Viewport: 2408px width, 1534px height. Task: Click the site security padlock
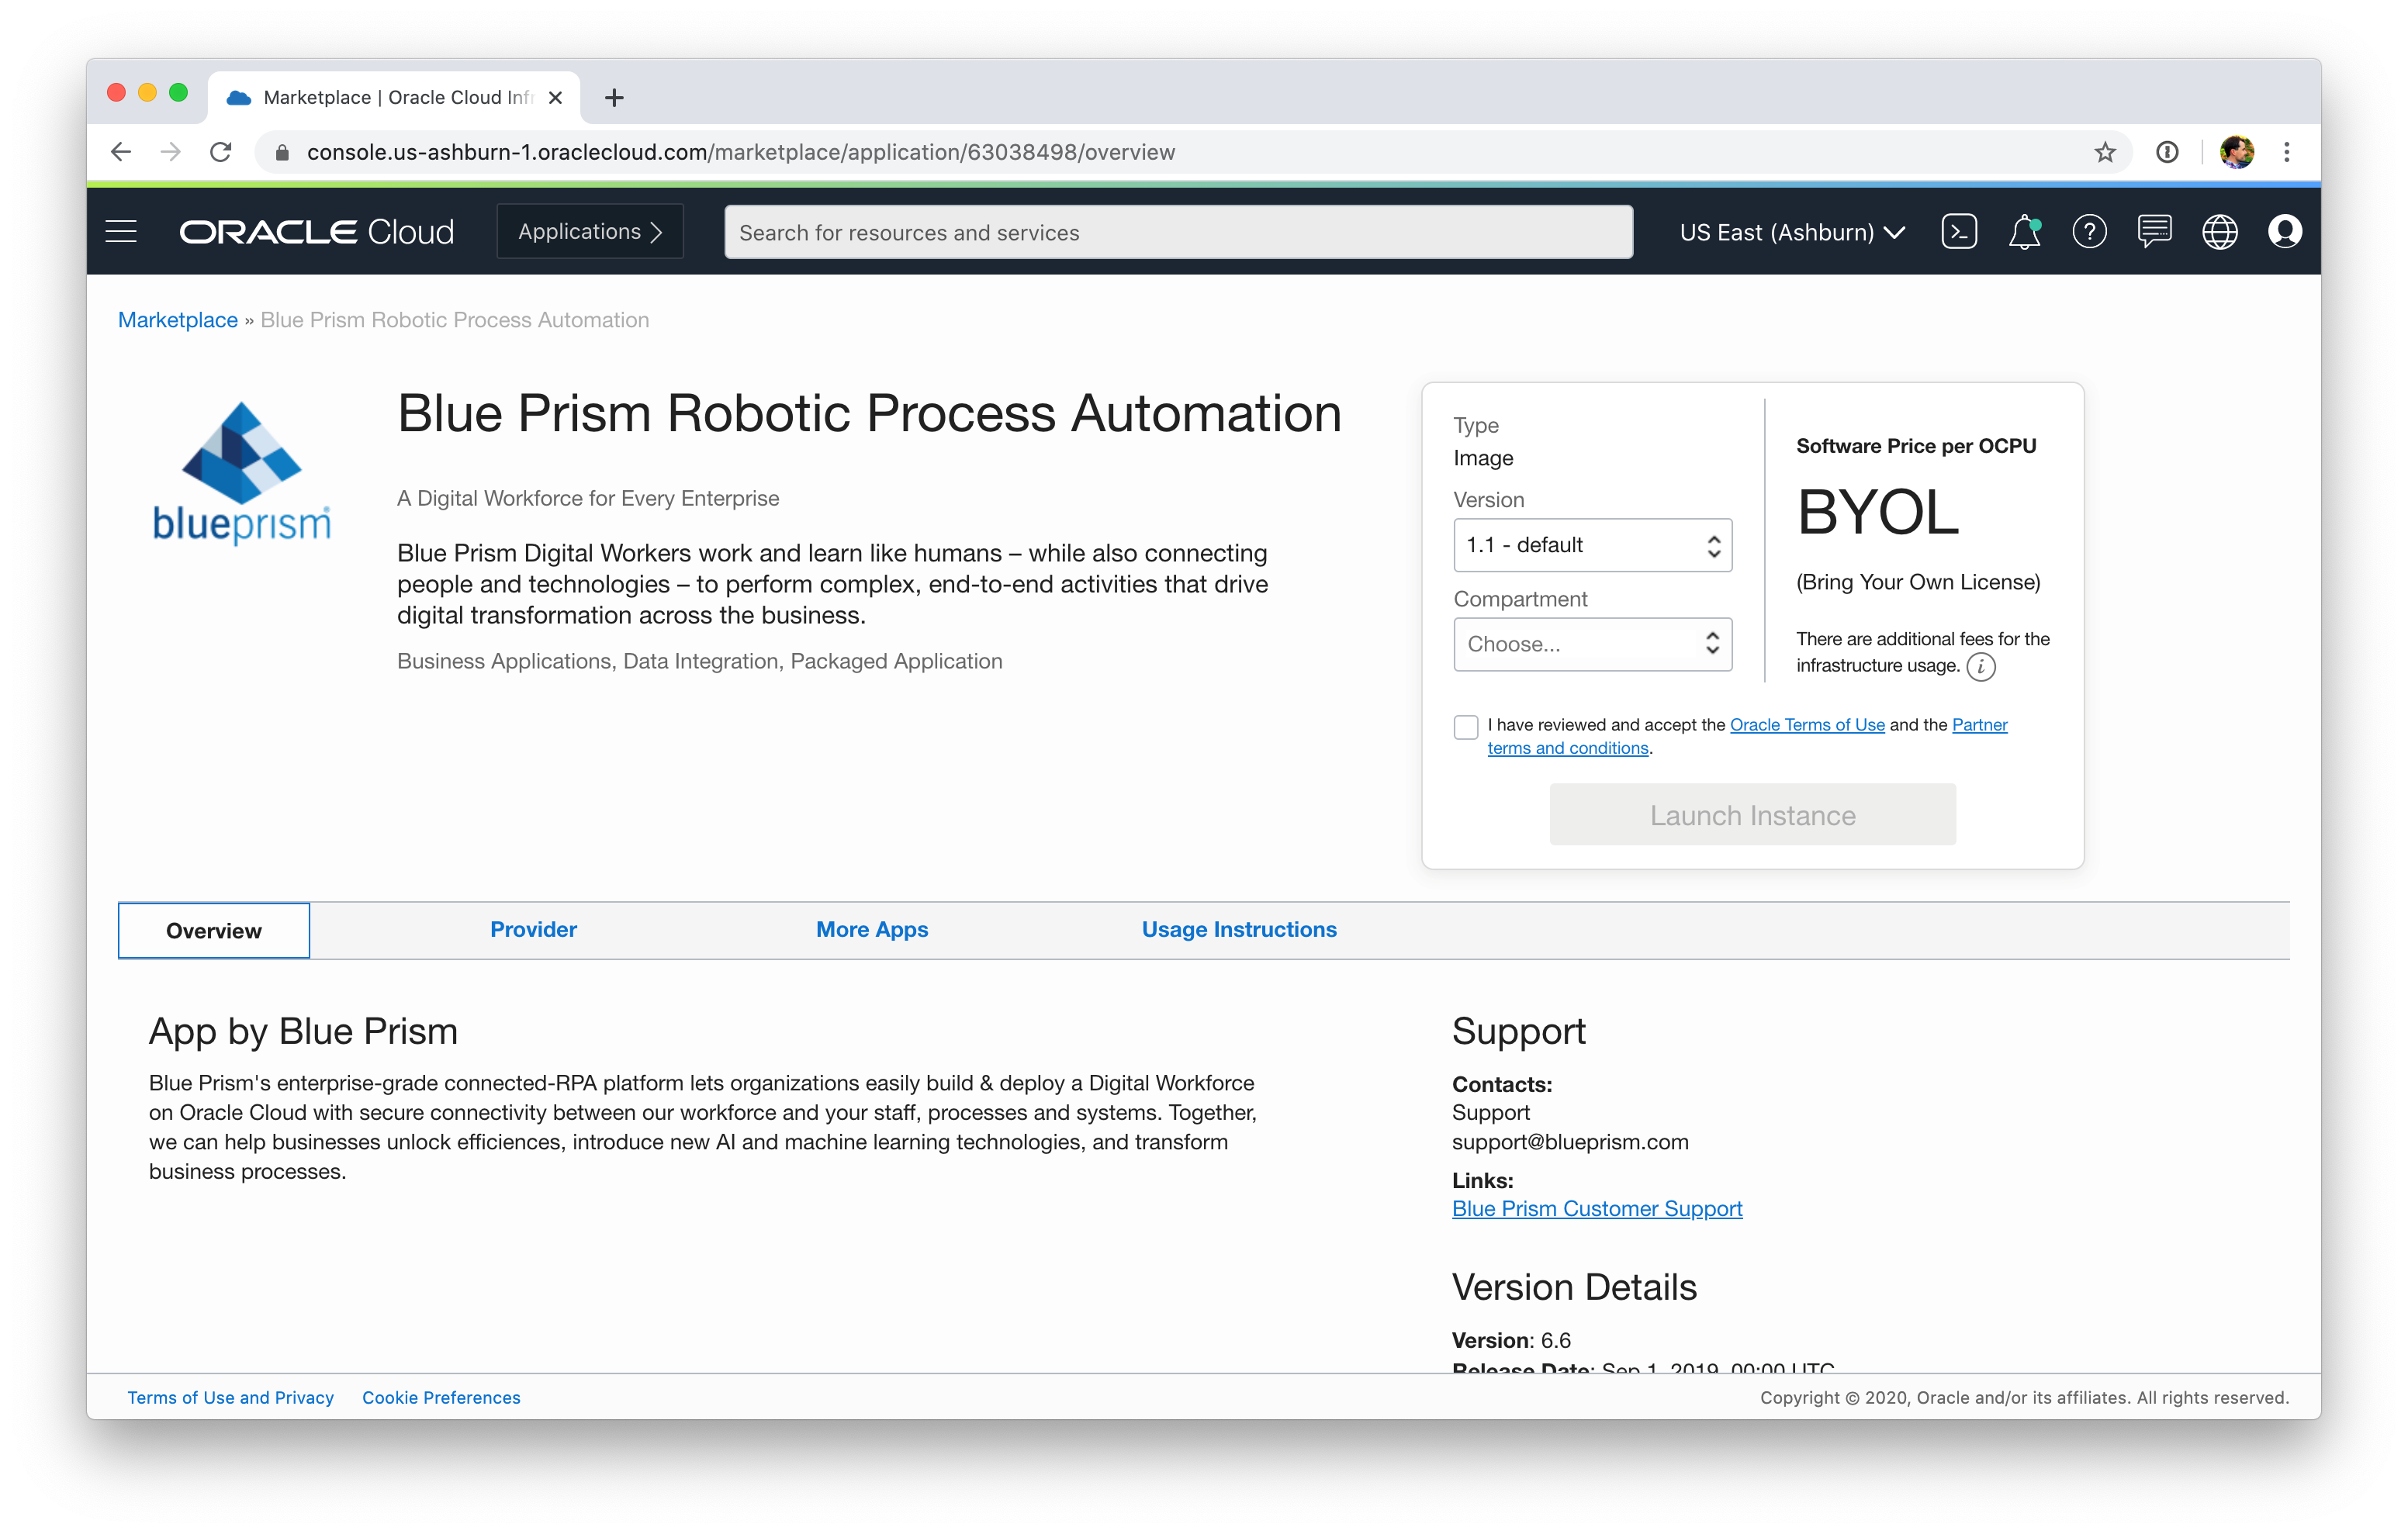tap(283, 152)
